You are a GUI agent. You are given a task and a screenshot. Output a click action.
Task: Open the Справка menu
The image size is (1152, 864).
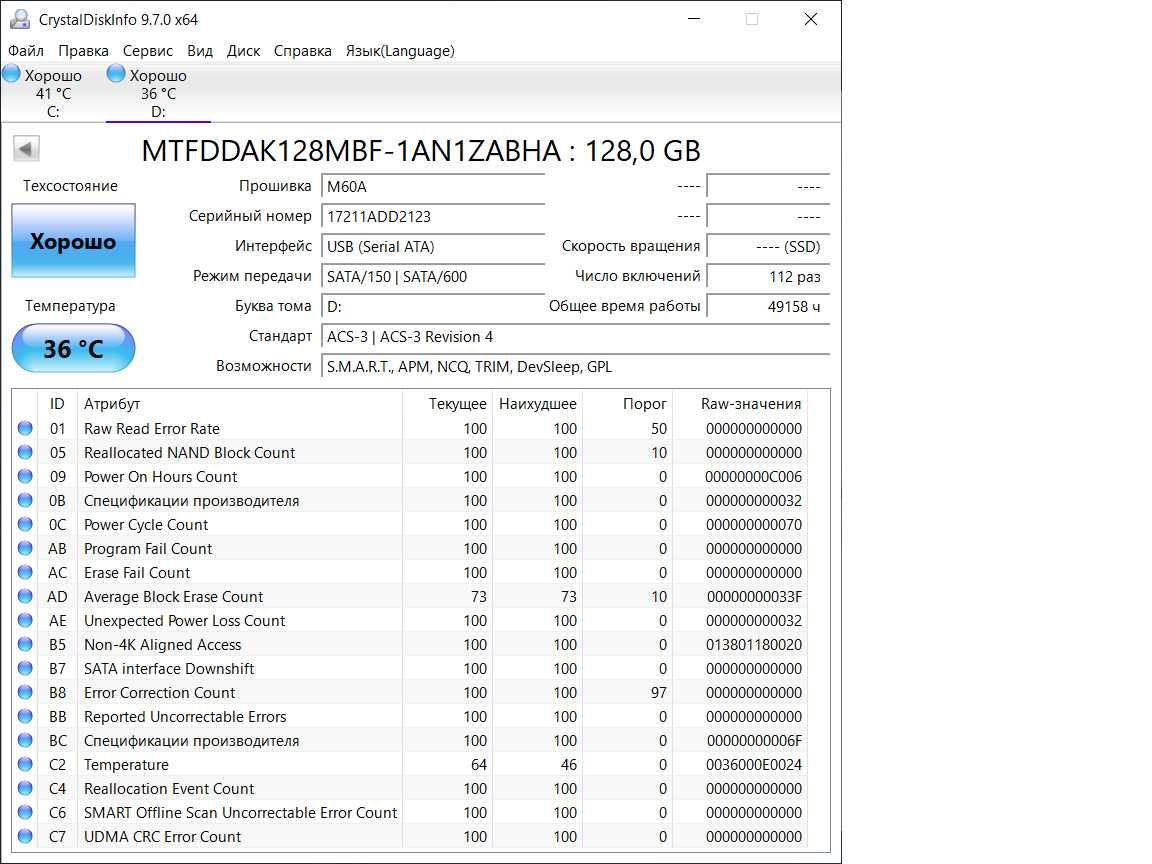[x=303, y=51]
